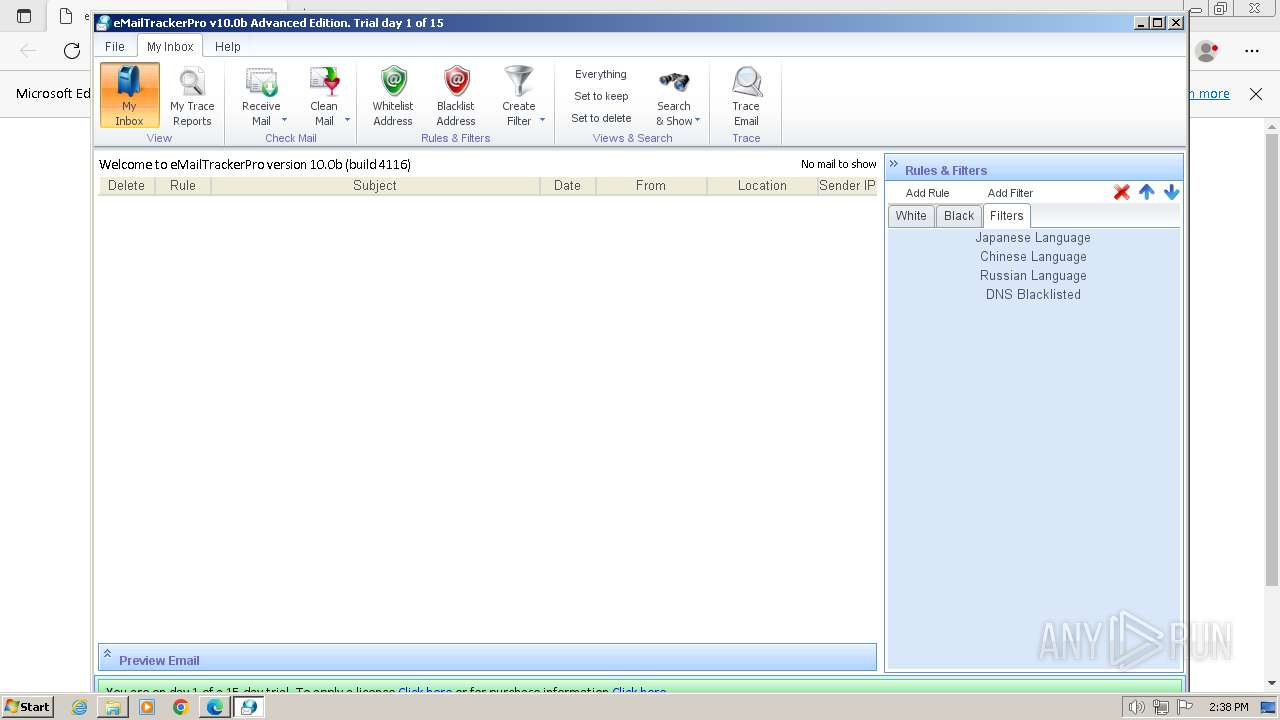Collapse the Rules & Filters panel

click(894, 165)
